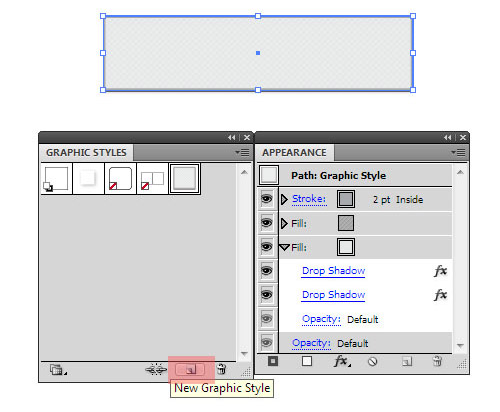Open Graphic Styles panel flyout menu

(x=243, y=153)
